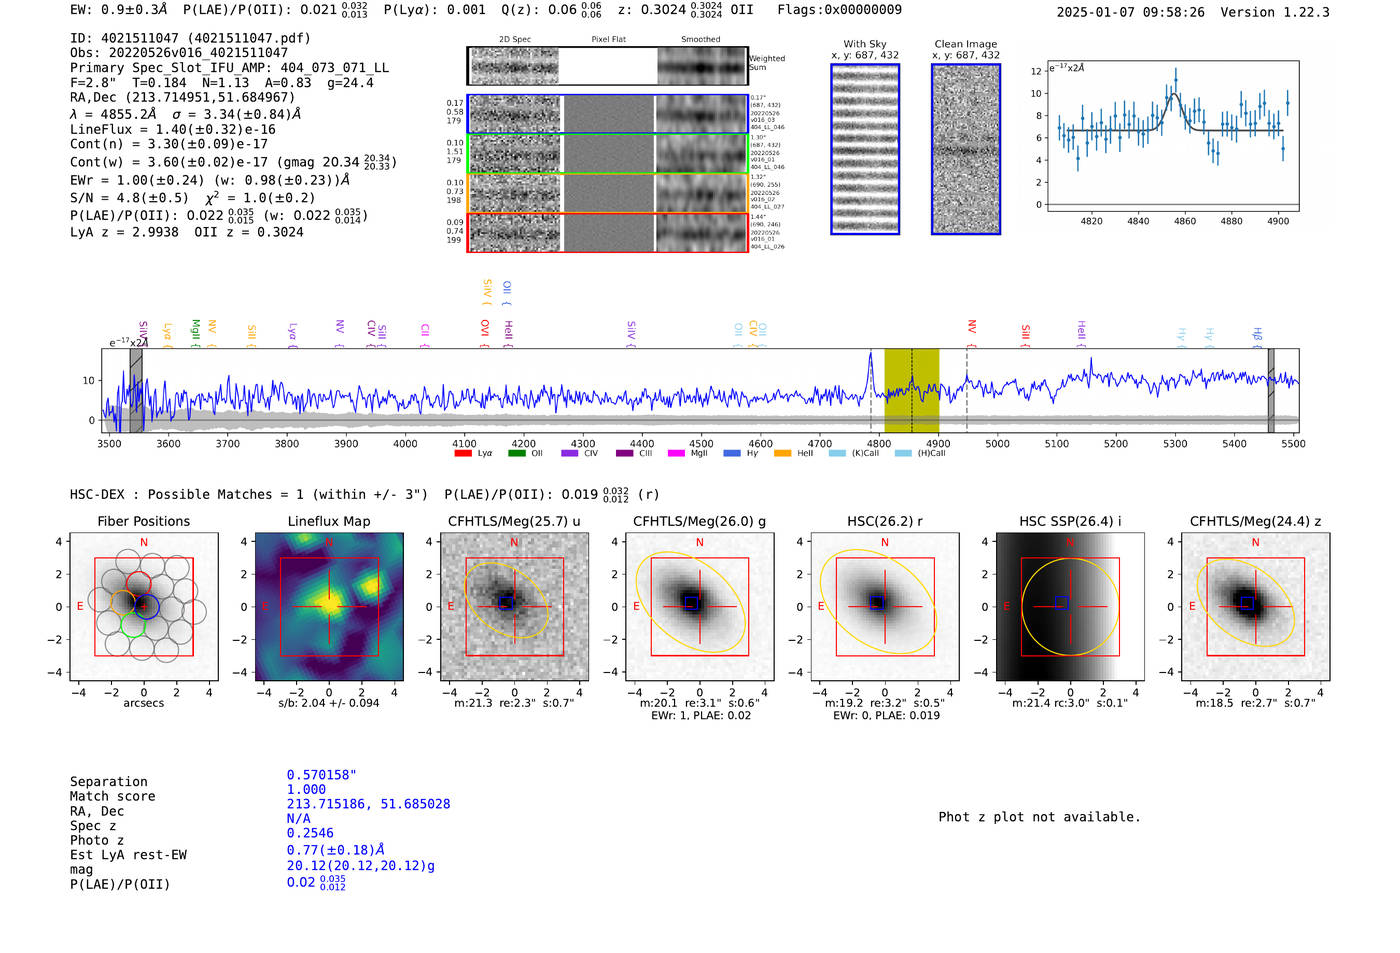Image resolution: width=1400 pixels, height=953 pixels.
Task: Click the Primary Spec_Slot_IFU_AMP line
Action: pos(229,68)
